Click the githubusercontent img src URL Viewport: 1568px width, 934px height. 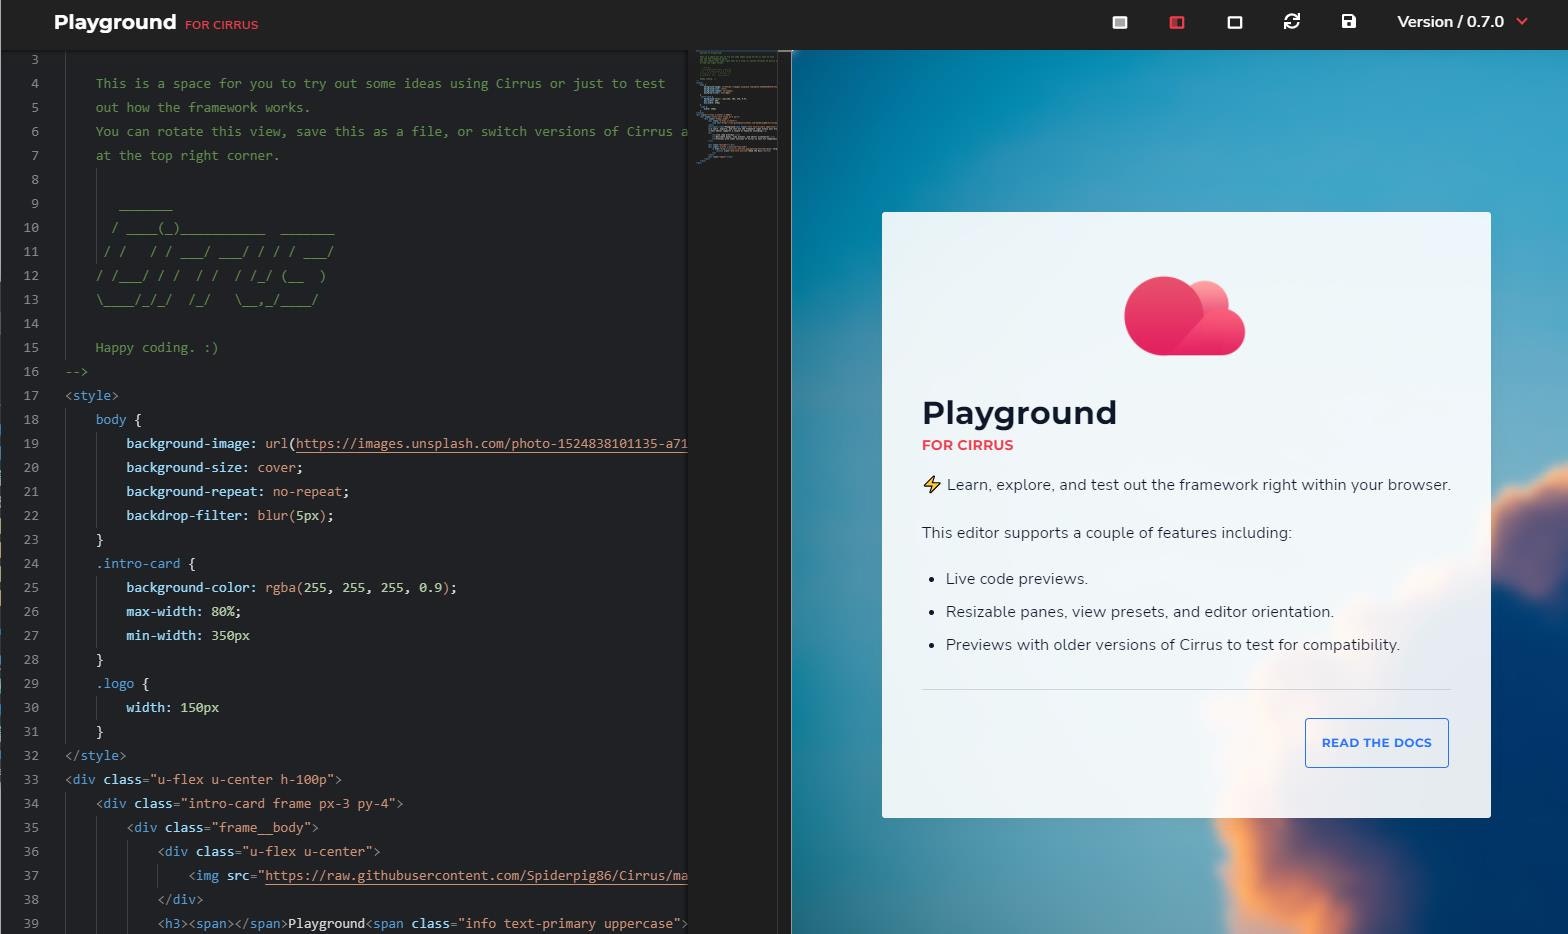(x=477, y=876)
